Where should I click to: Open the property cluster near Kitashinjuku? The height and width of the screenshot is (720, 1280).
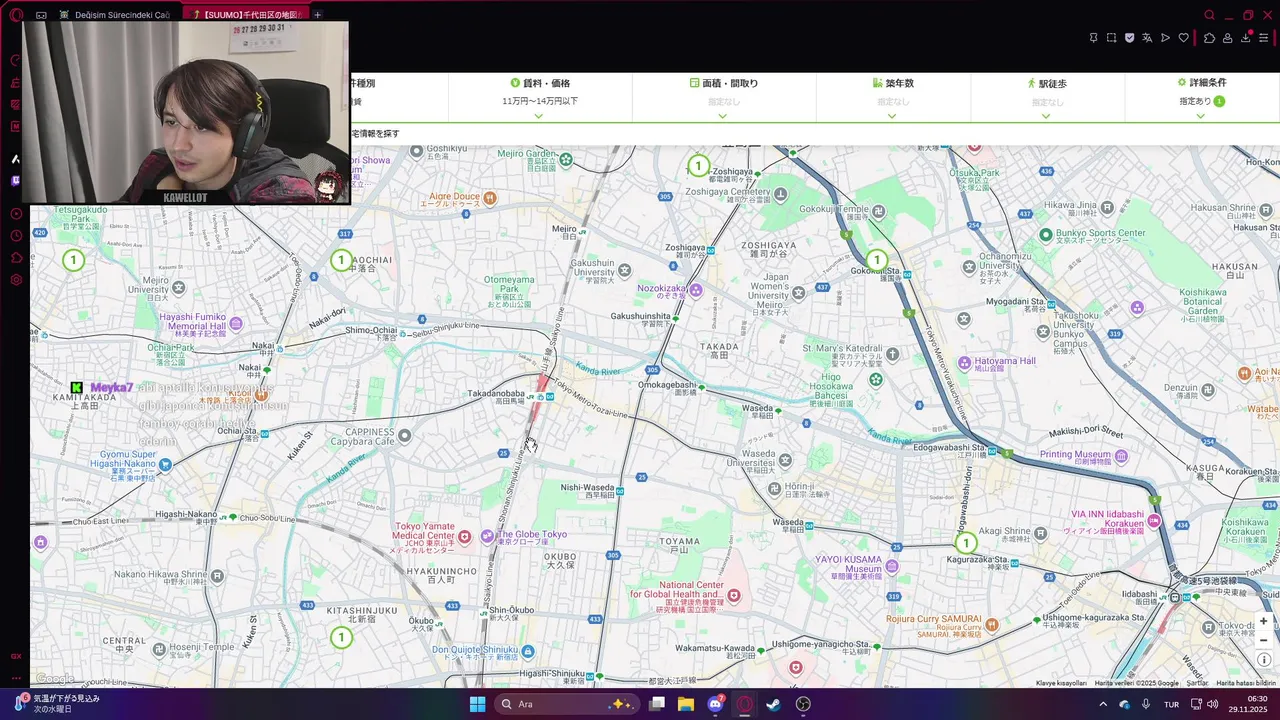(341, 637)
